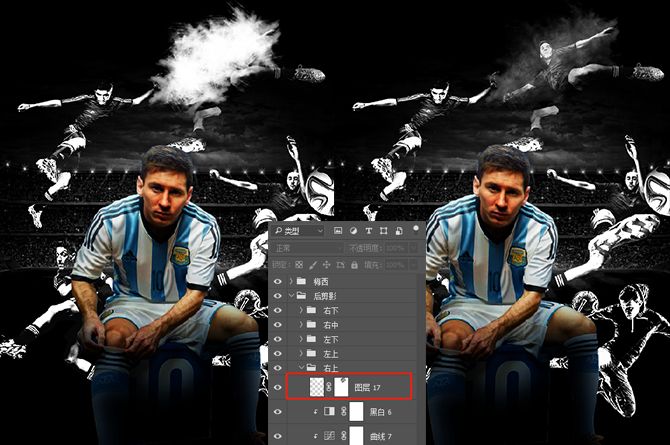Image resolution: width=670 pixels, height=445 pixels.
Task: Click the lock position icon
Action: [x=326, y=265]
